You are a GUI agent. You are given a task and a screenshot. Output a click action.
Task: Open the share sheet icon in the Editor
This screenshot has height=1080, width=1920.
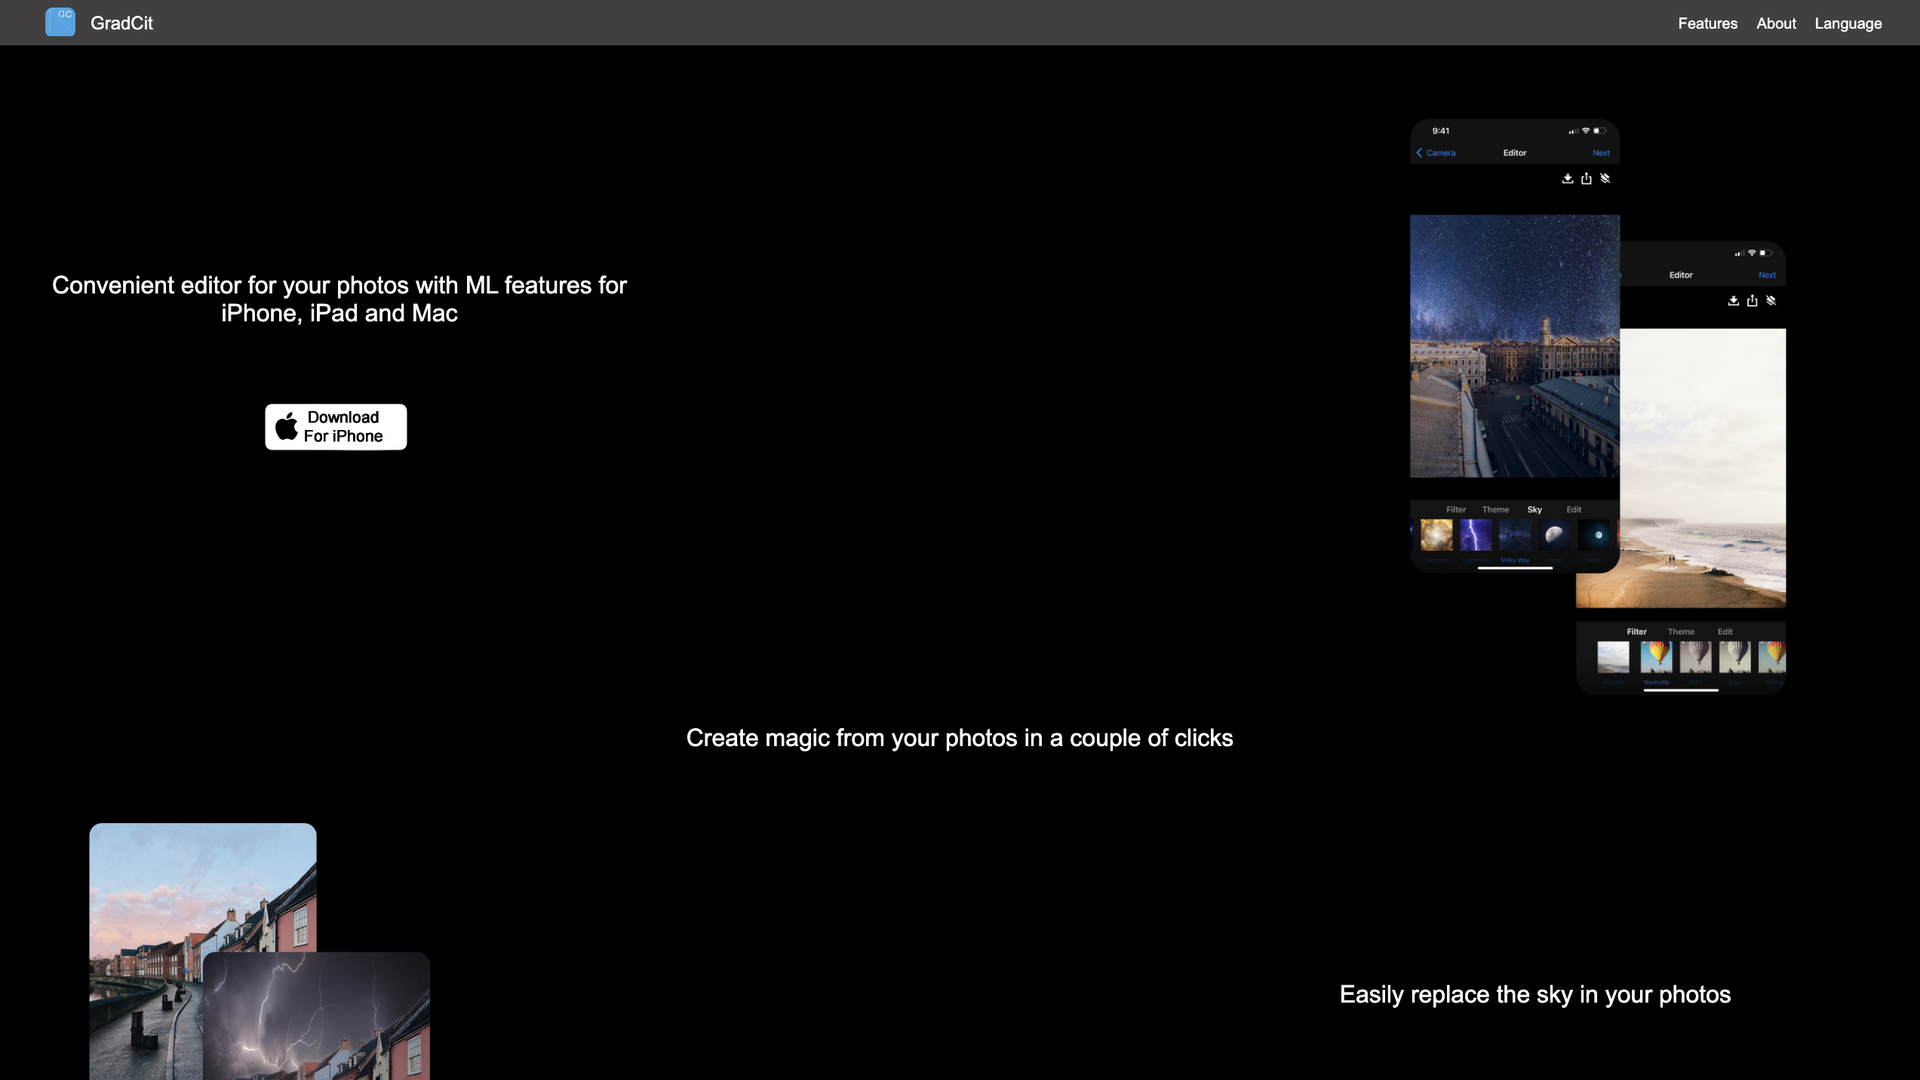1587,179
